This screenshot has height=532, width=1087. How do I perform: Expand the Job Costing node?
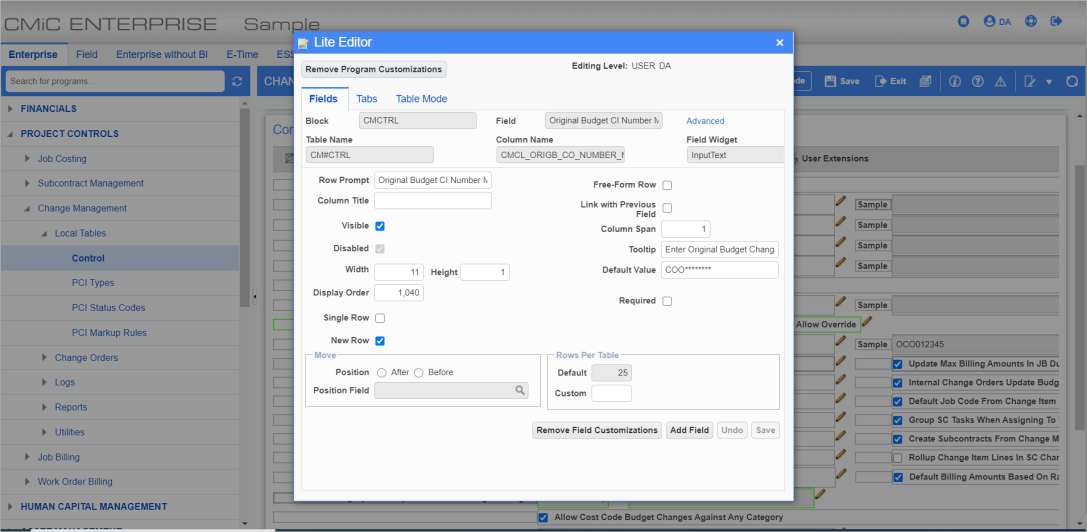pos(28,159)
